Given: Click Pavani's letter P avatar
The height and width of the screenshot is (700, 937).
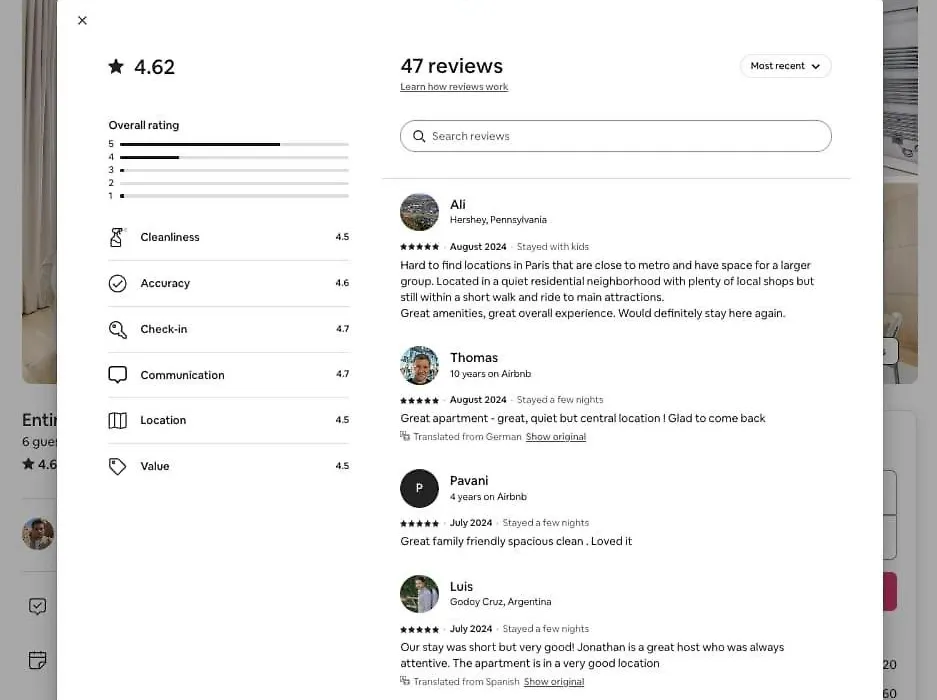Looking at the screenshot, I should tap(419, 488).
